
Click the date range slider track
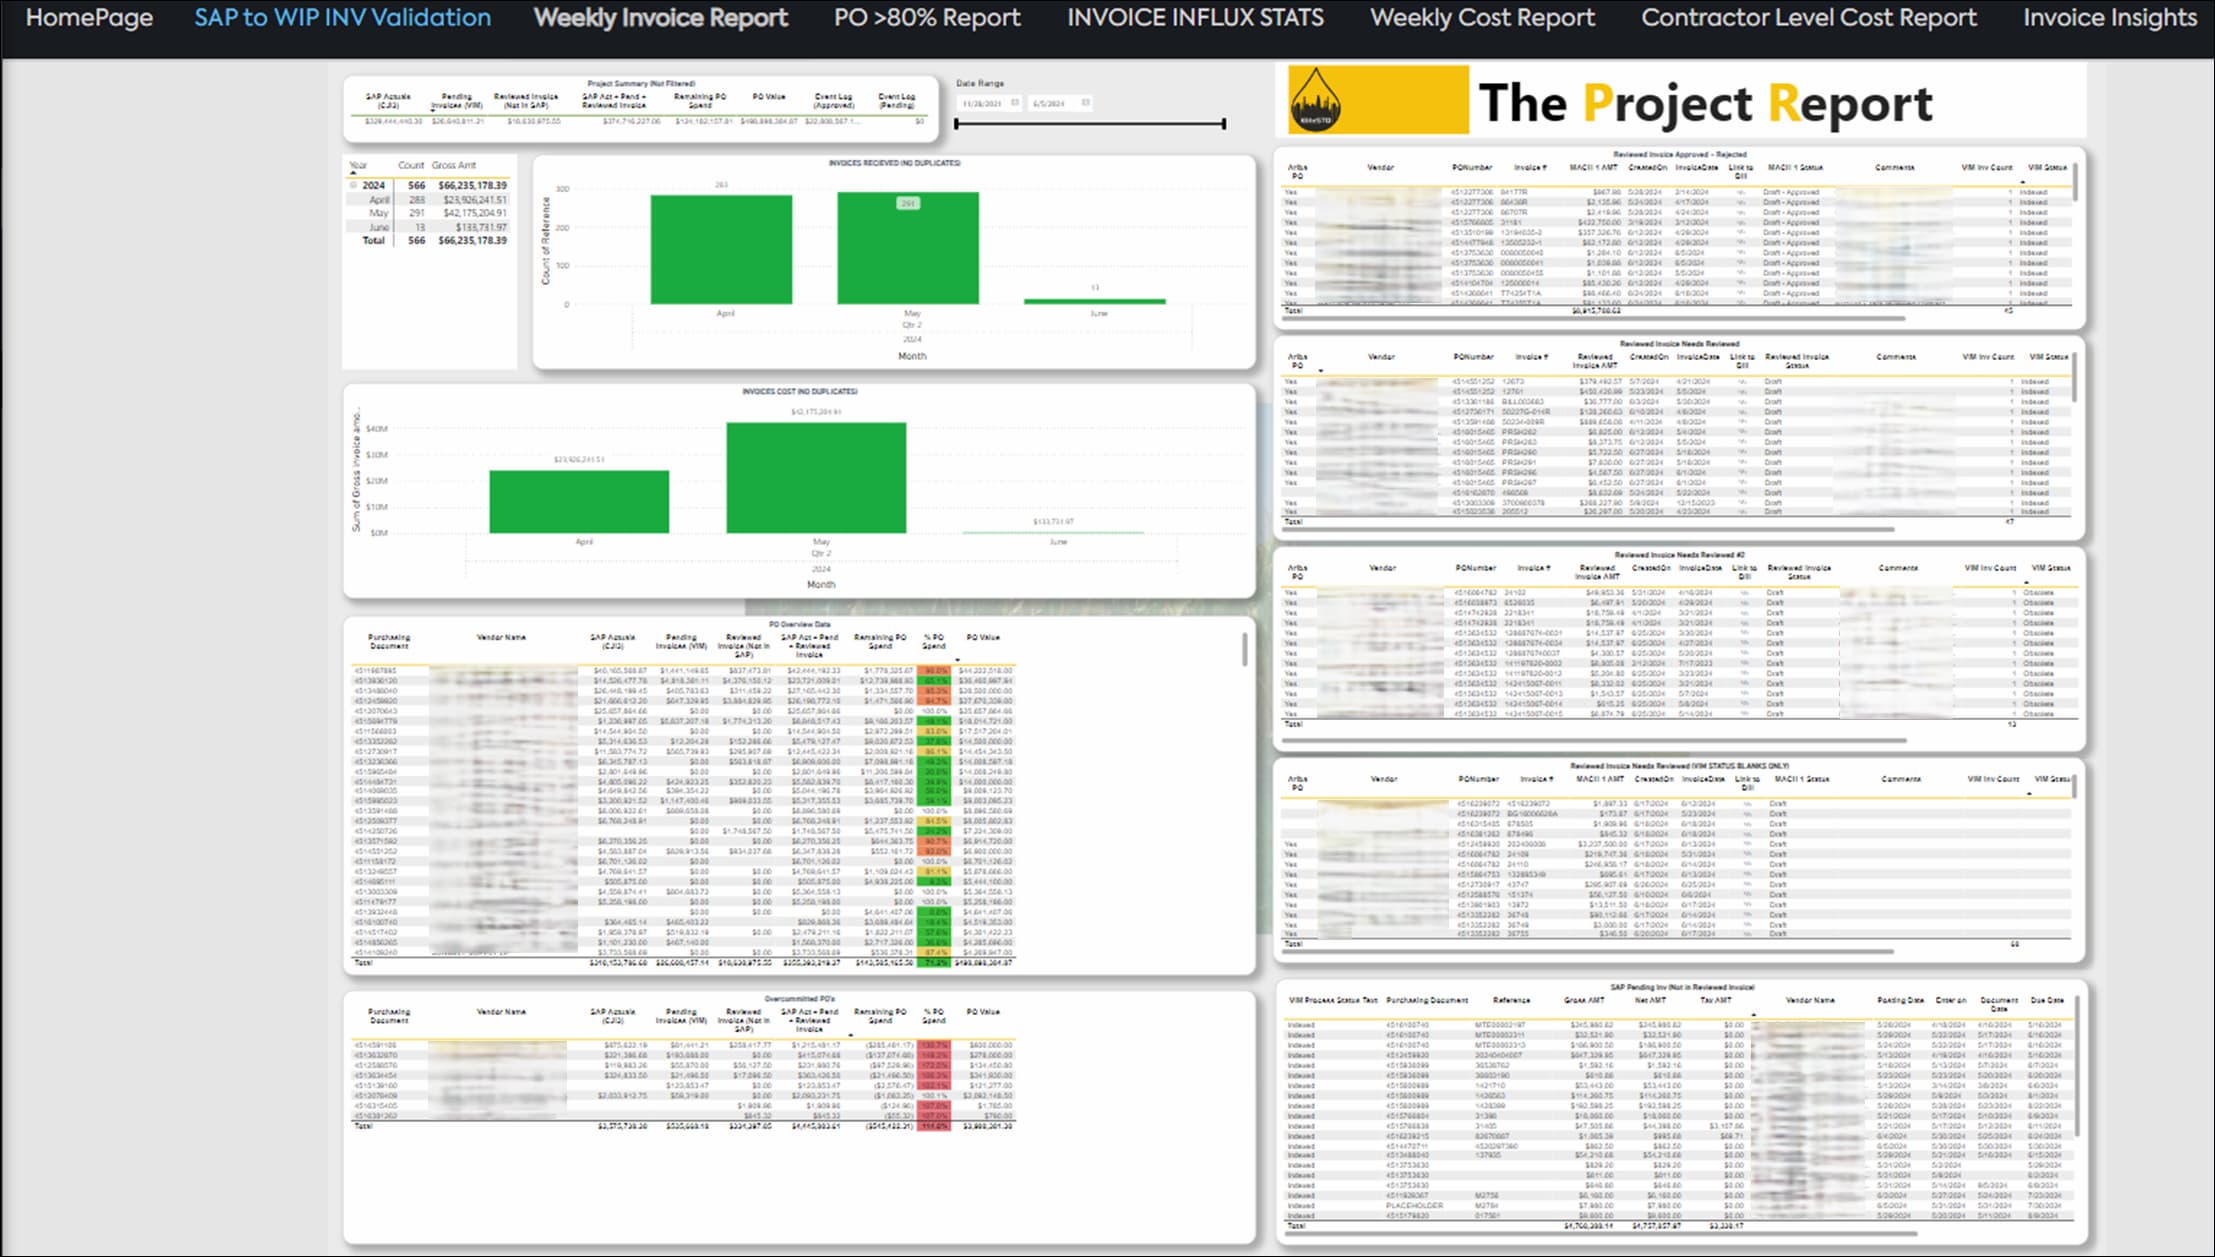(1090, 124)
